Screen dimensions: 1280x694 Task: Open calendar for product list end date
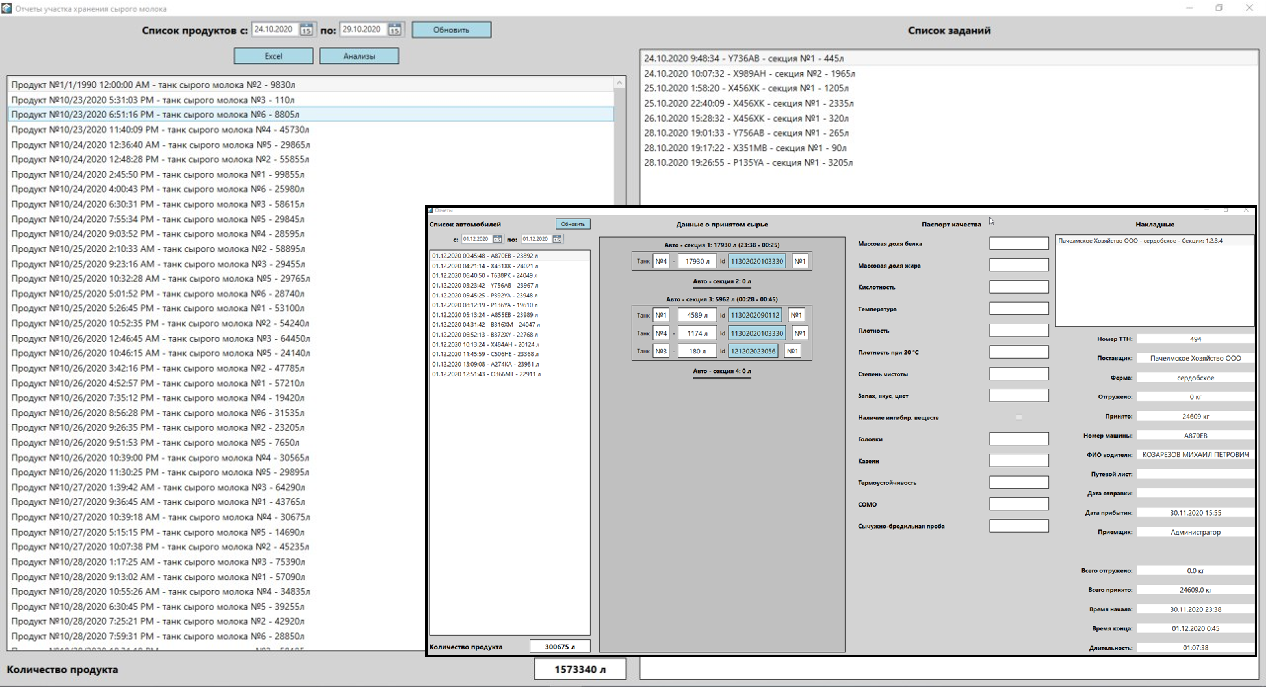[x=395, y=29]
